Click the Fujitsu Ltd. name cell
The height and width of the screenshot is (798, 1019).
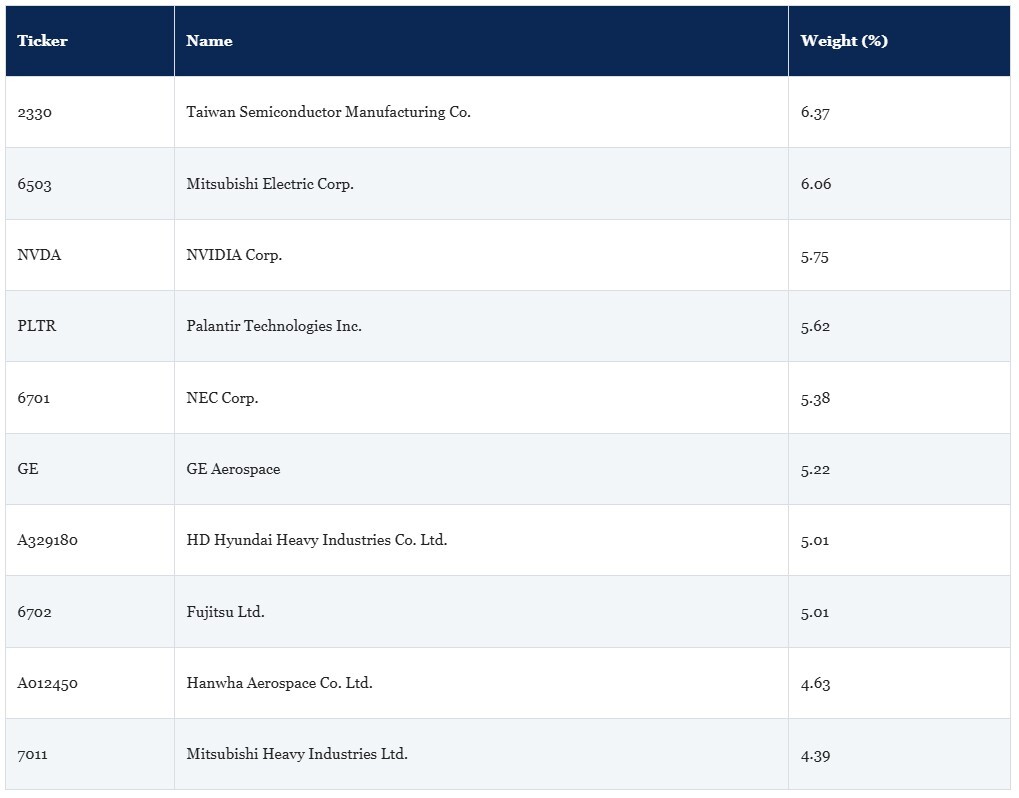[481, 611]
